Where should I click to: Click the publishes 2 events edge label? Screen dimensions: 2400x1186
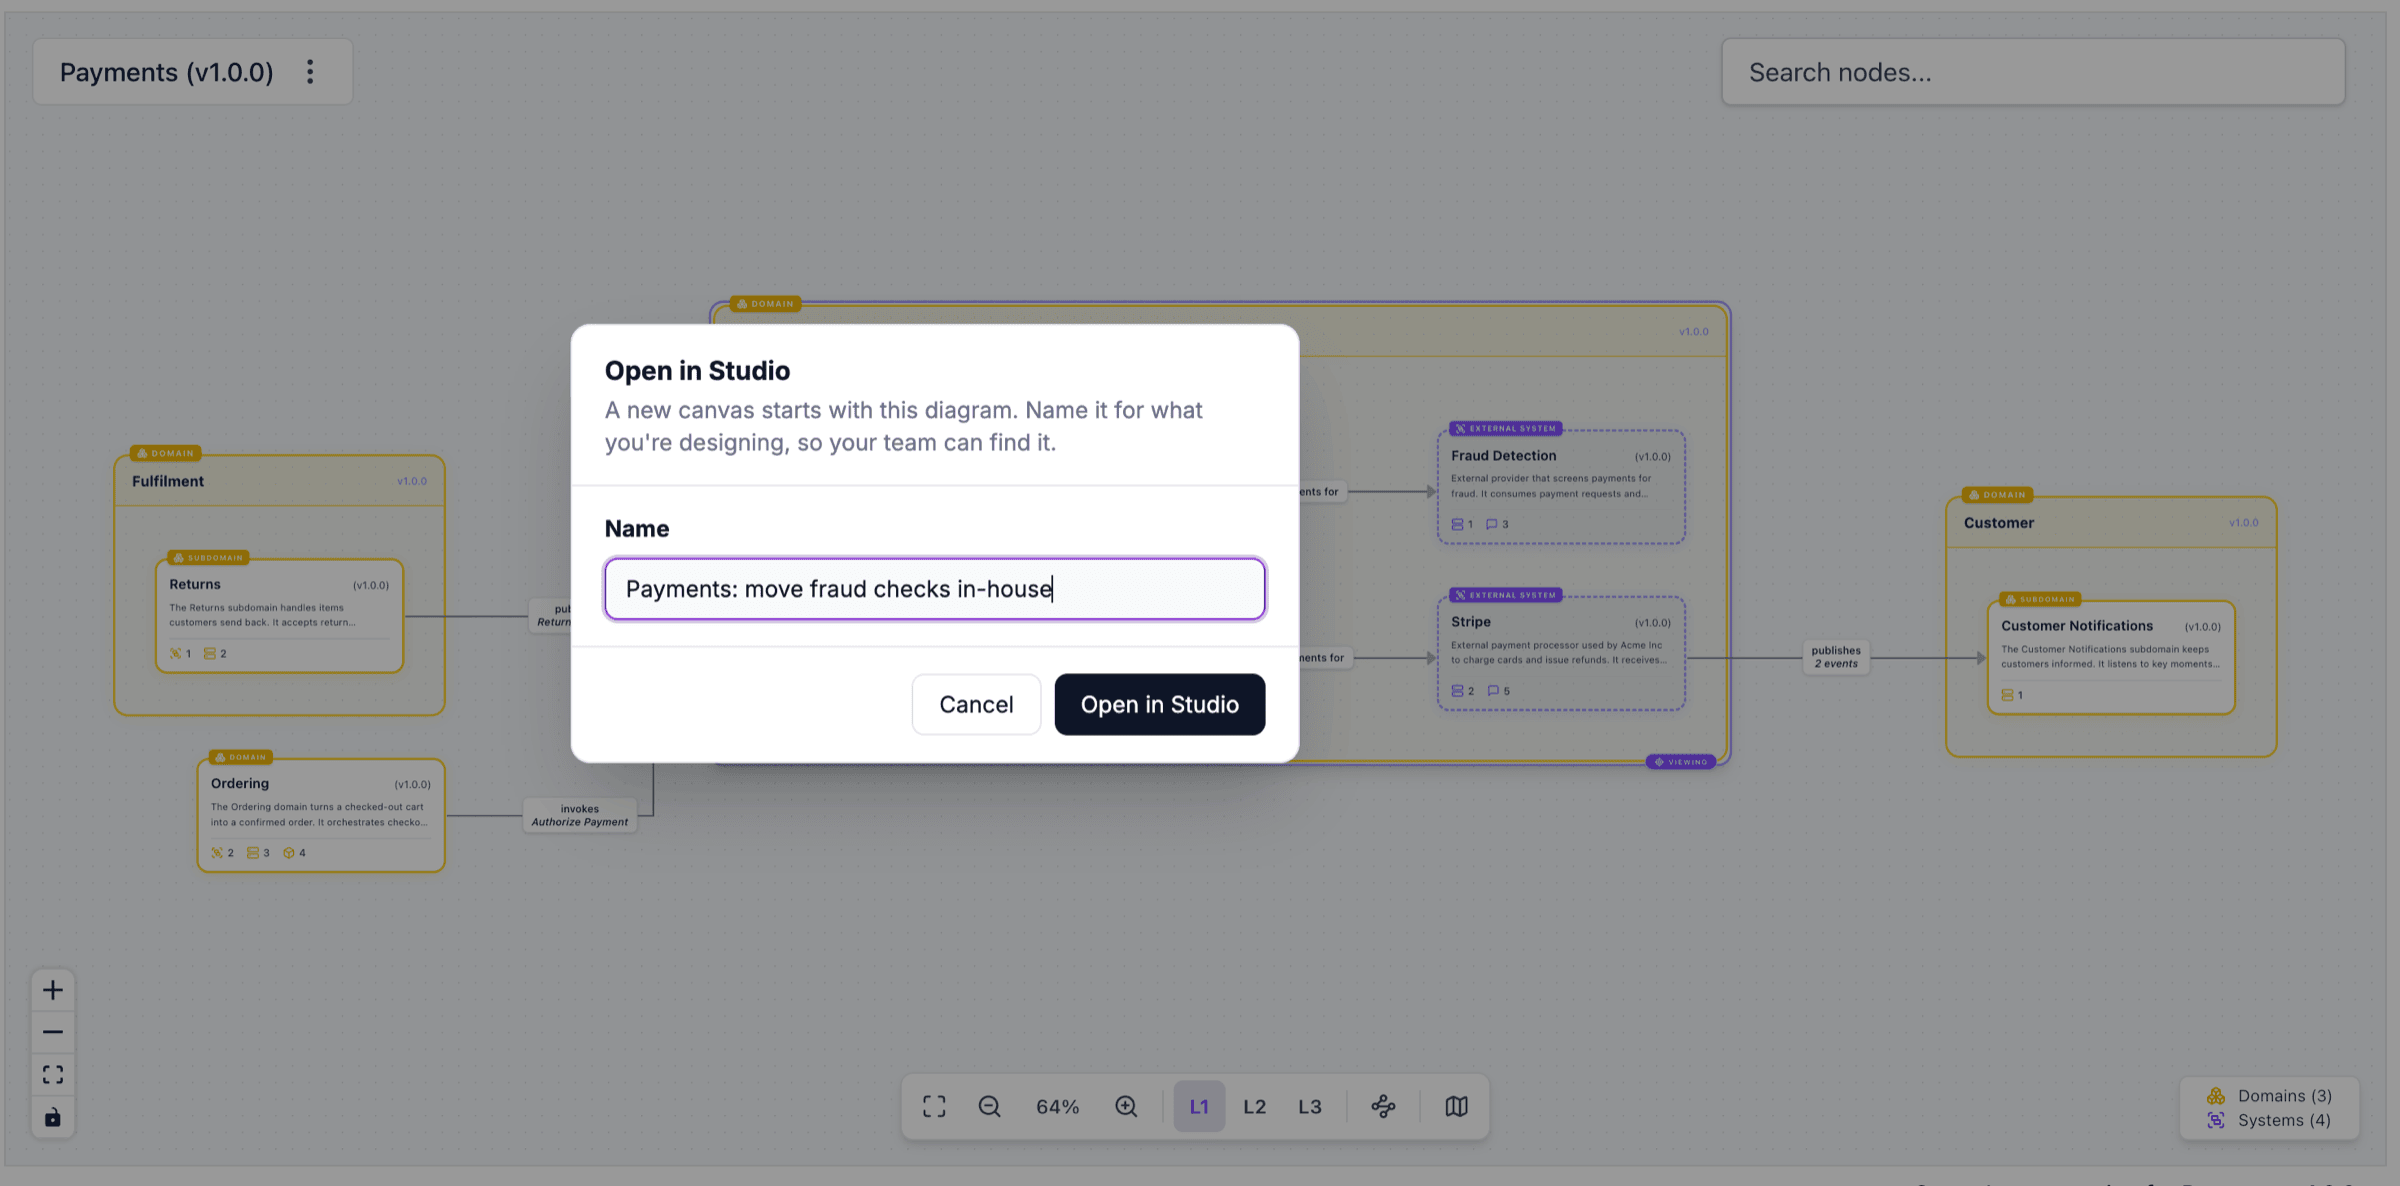(x=1836, y=657)
